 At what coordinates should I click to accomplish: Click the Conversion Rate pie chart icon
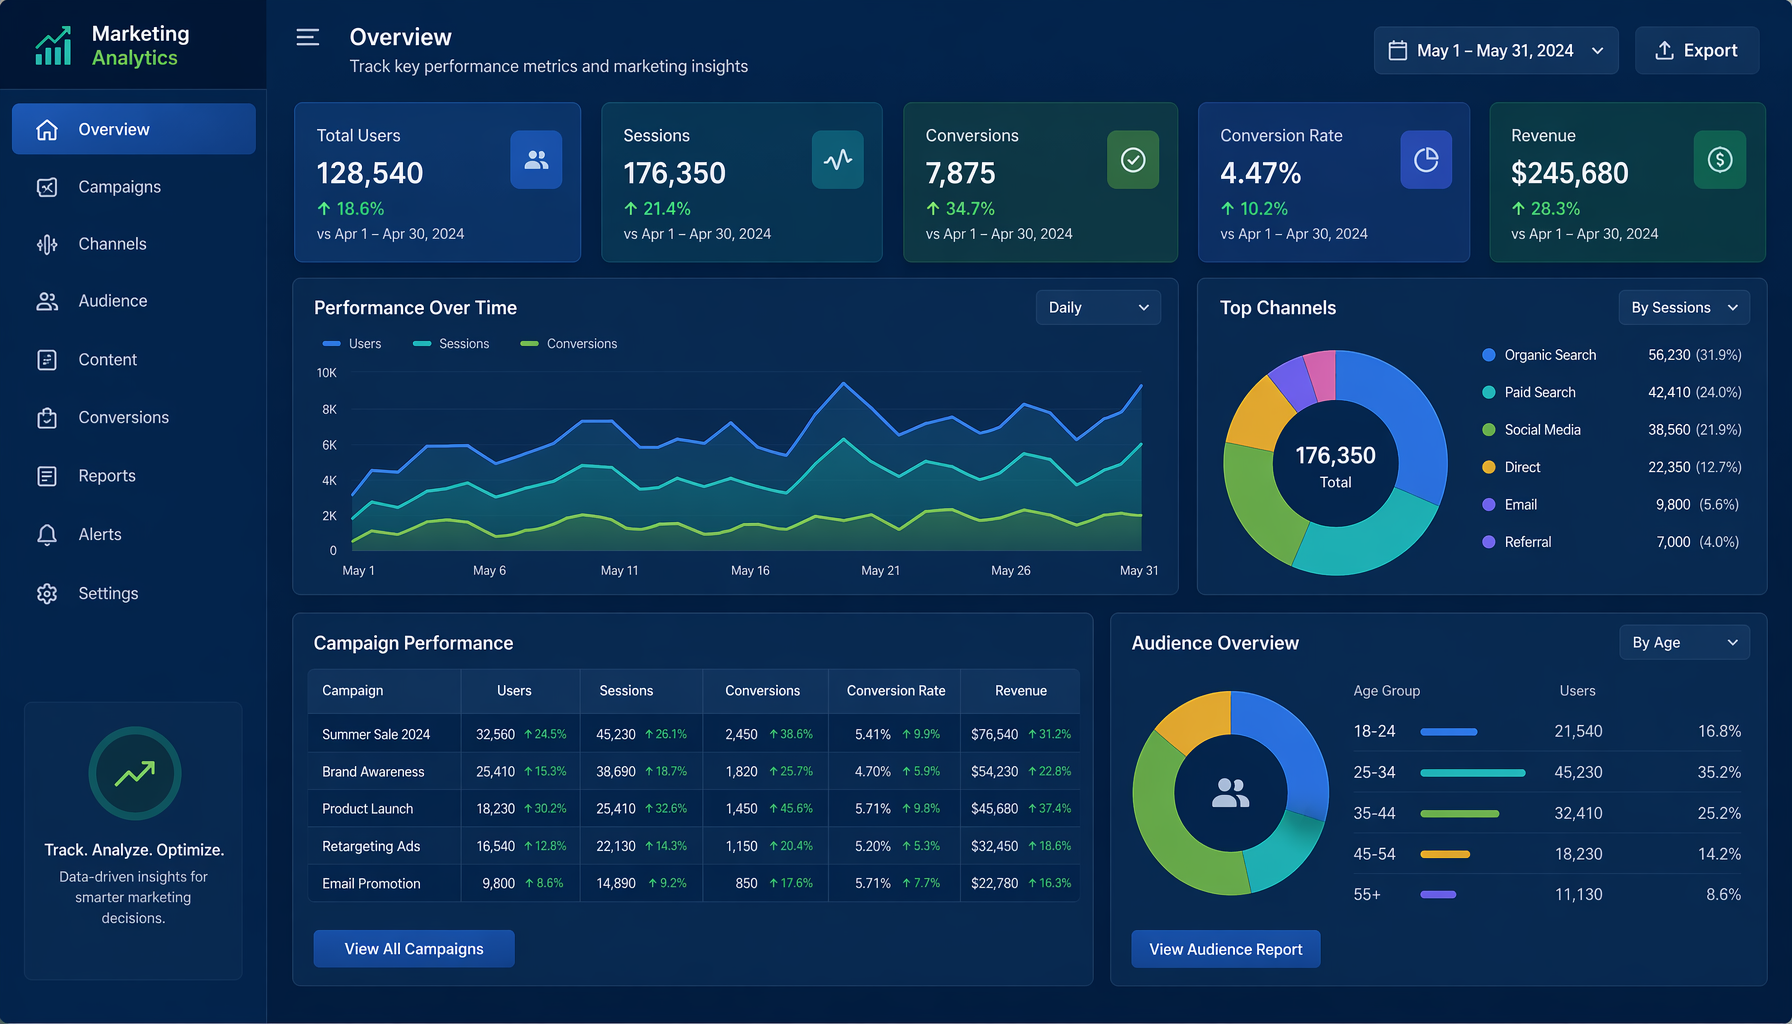(x=1426, y=160)
